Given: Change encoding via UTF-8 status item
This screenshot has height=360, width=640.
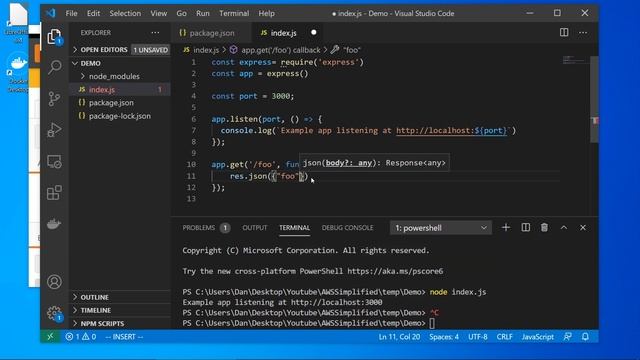Looking at the screenshot, I should 478,337.
